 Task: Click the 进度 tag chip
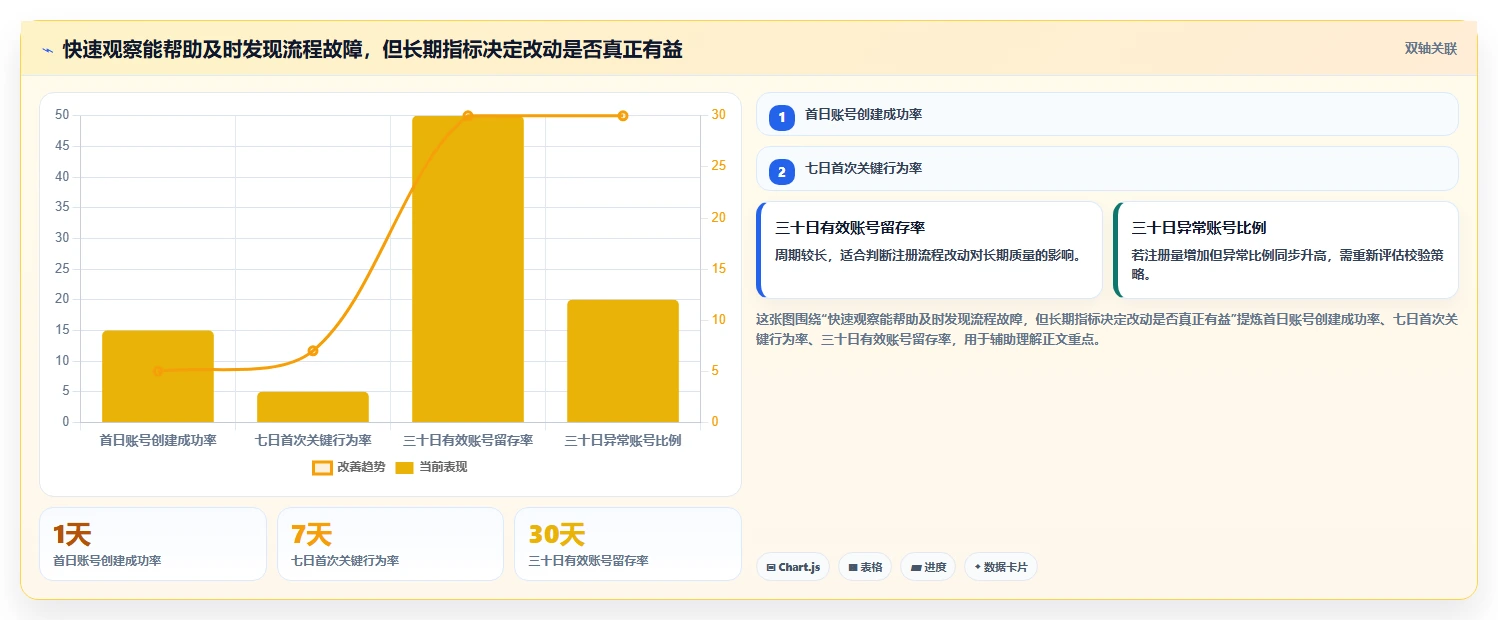[x=928, y=567]
